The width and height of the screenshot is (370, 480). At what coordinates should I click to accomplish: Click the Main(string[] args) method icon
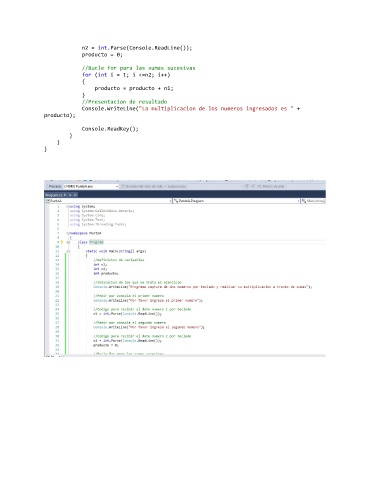point(304,201)
